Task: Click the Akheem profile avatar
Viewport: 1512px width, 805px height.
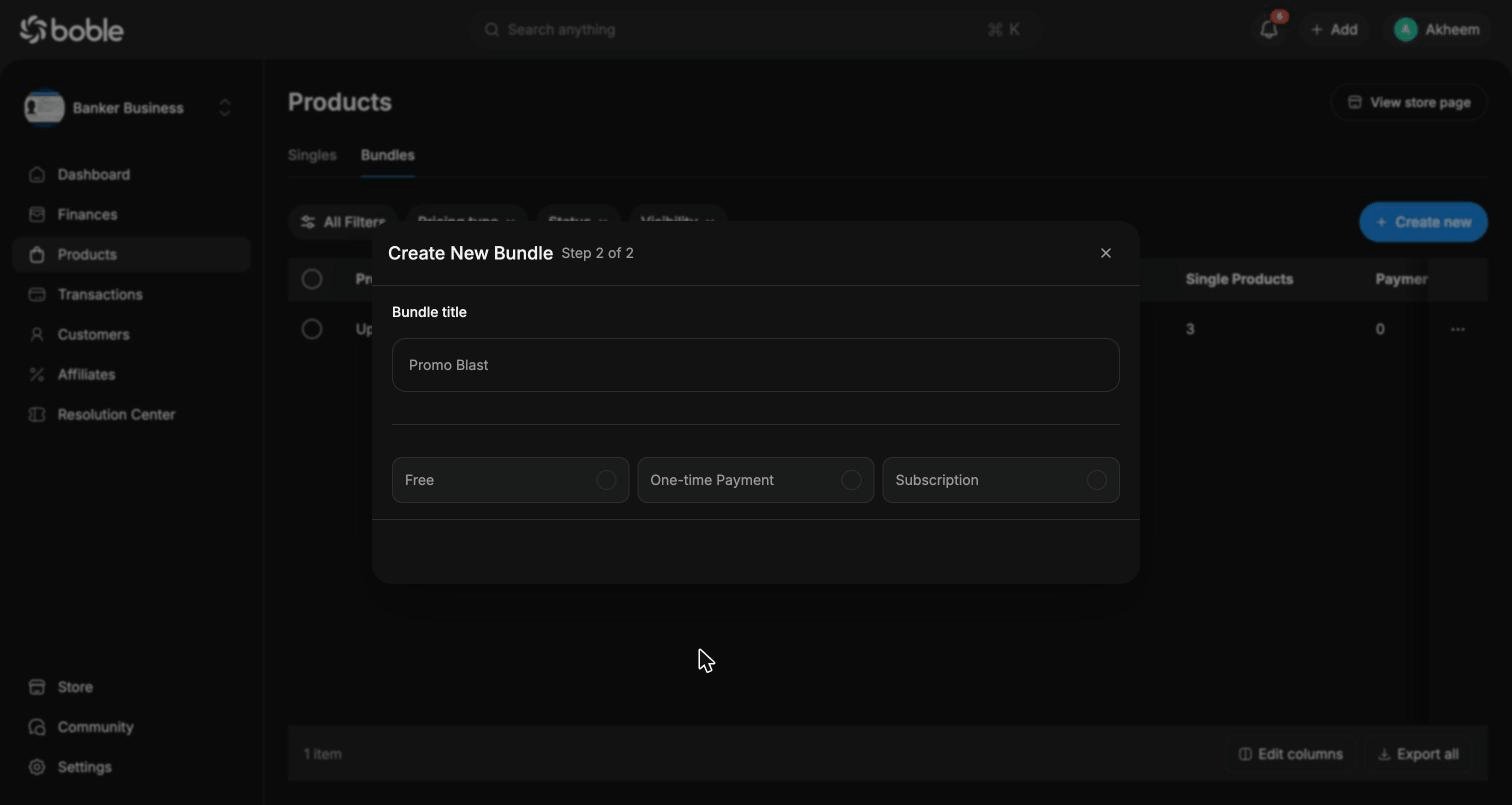Action: pos(1406,30)
